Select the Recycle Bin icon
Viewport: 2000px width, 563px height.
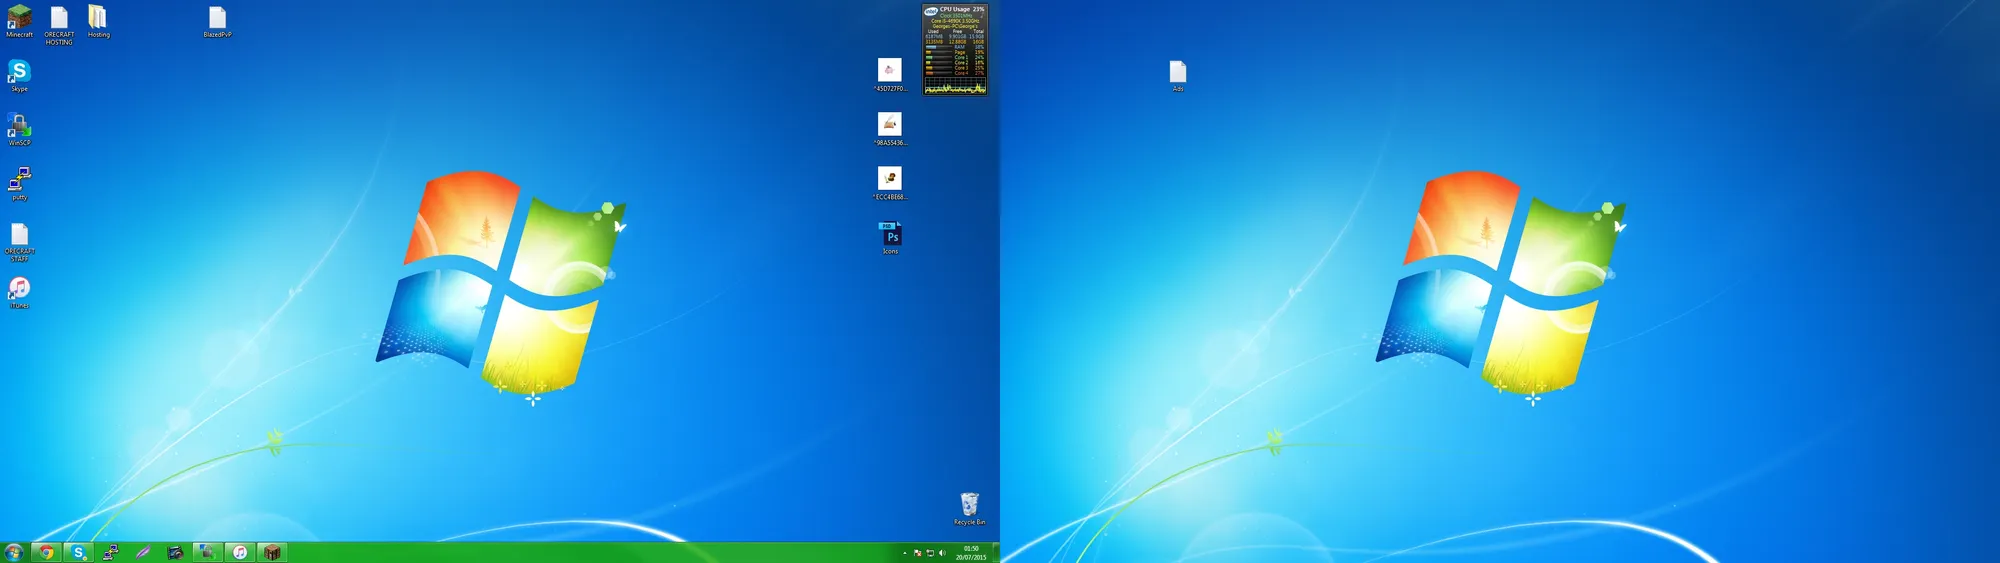969,509
